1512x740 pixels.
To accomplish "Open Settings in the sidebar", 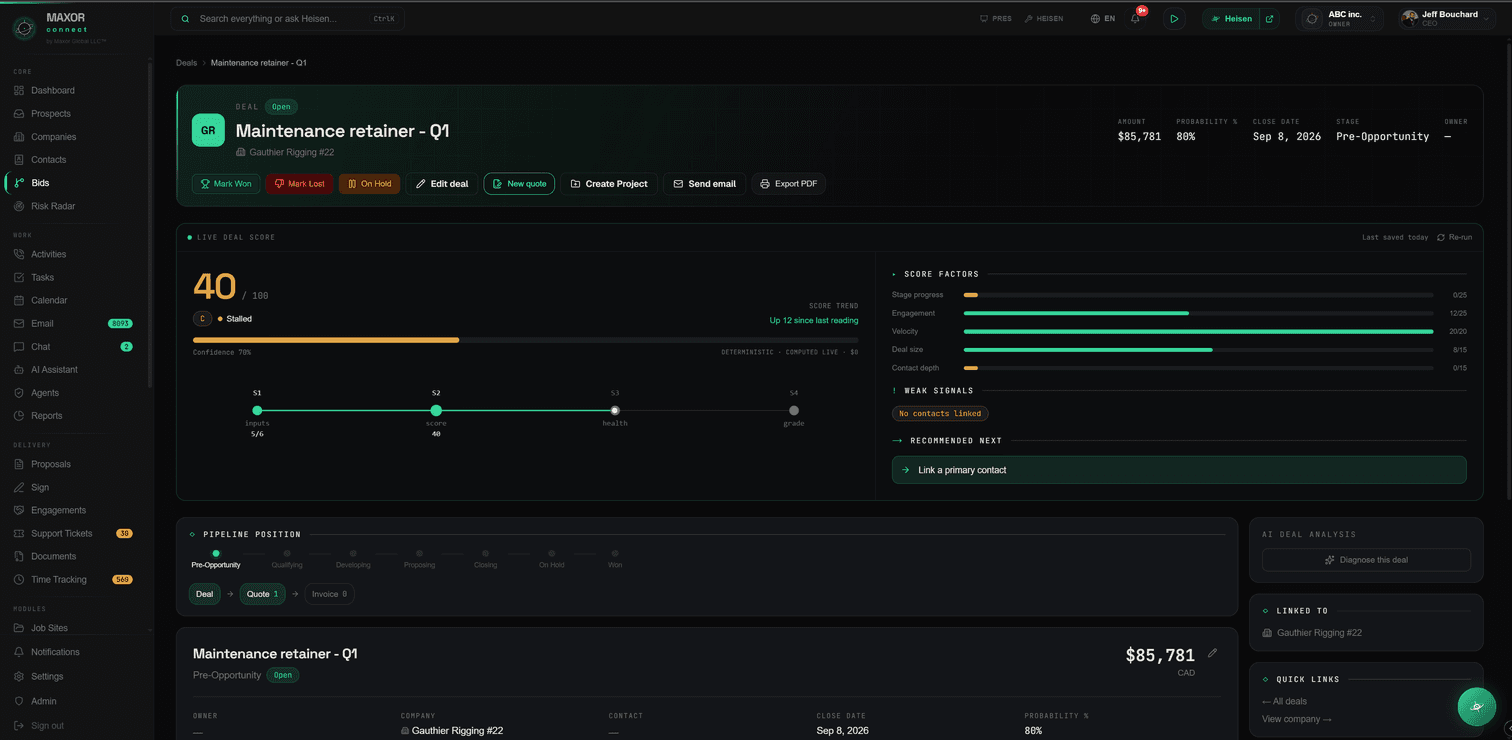I will point(47,677).
